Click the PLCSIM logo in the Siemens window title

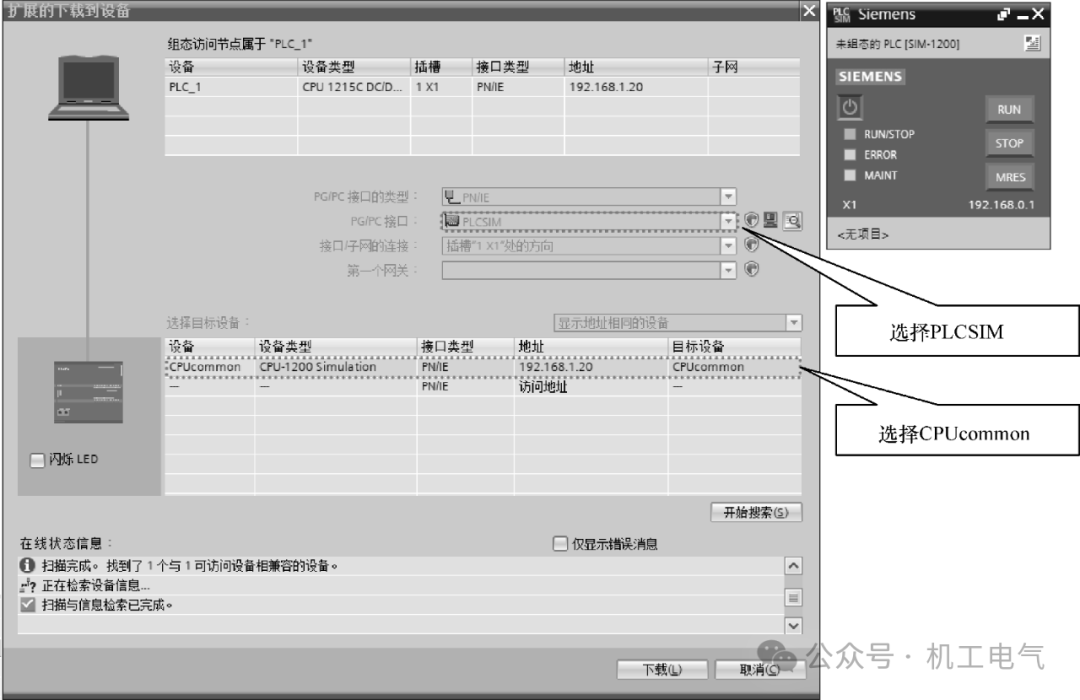[842, 14]
